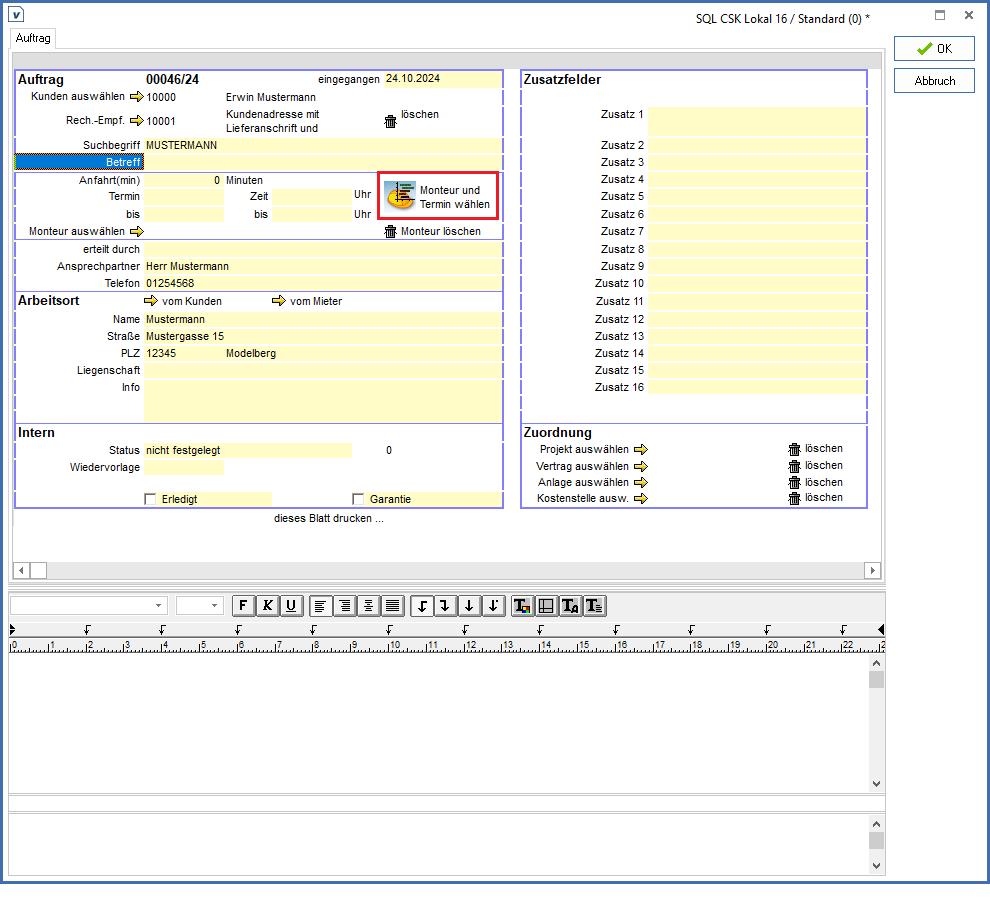Tick the Garantie checkbox
Screen dimensions: 990x900
pos(358,499)
